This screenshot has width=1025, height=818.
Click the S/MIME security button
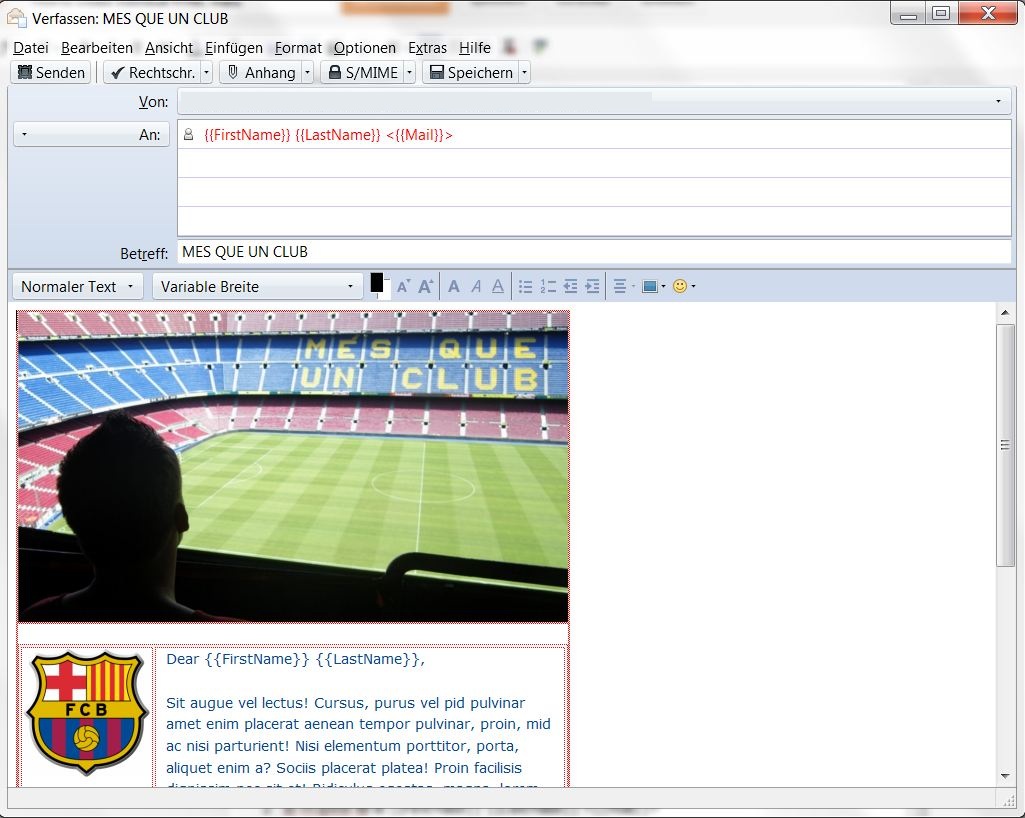(363, 73)
